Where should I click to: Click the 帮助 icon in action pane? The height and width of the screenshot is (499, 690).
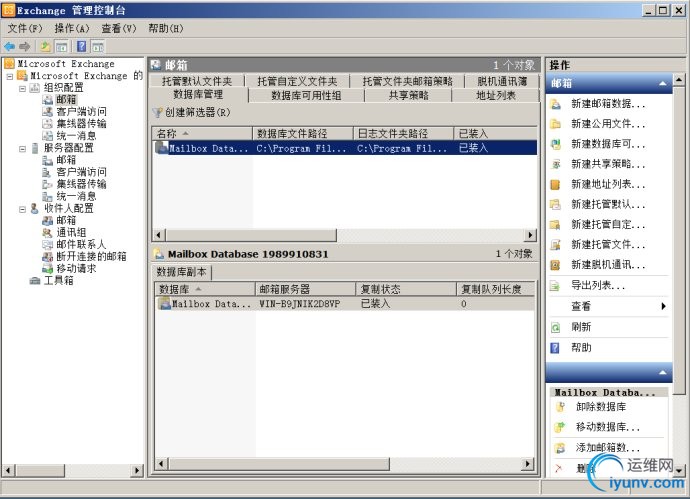[556, 348]
